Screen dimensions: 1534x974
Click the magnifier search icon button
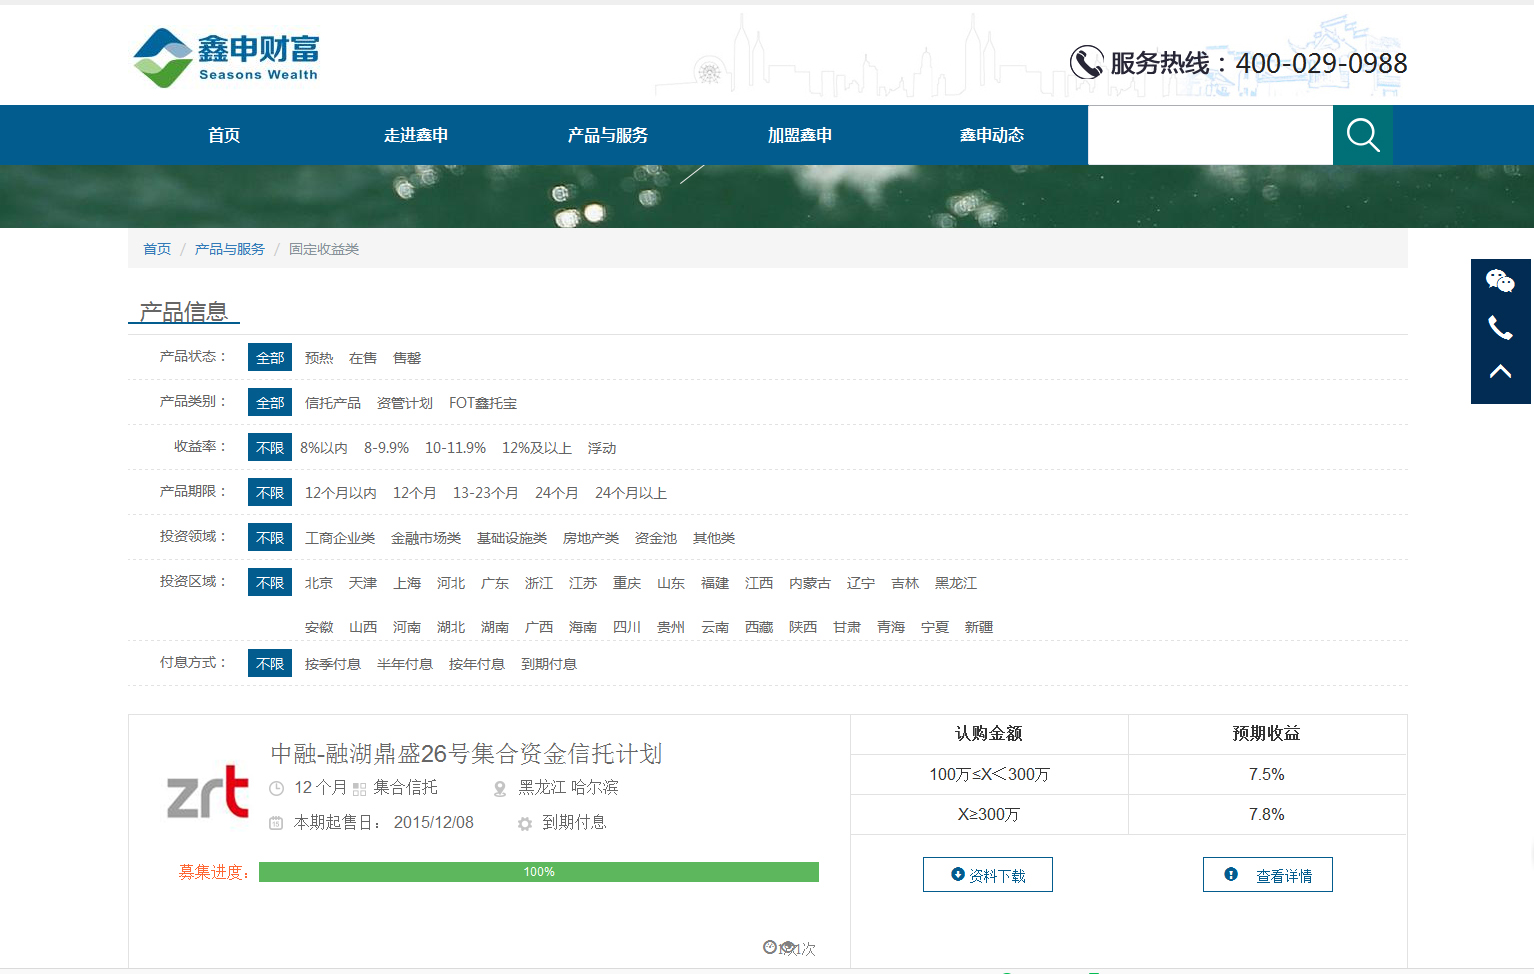click(x=1362, y=135)
